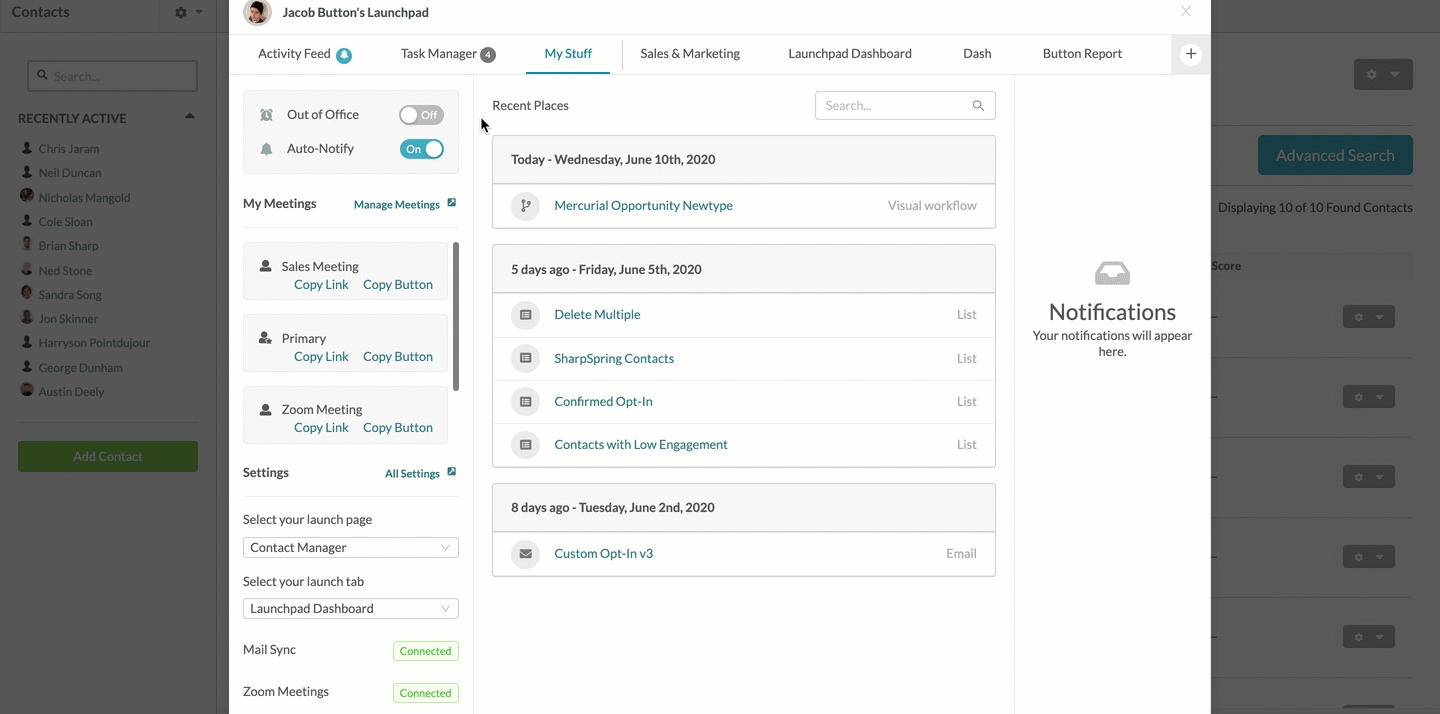The image size is (1440, 714).
Task: Toggle the Out of Office switch
Action: (421, 115)
